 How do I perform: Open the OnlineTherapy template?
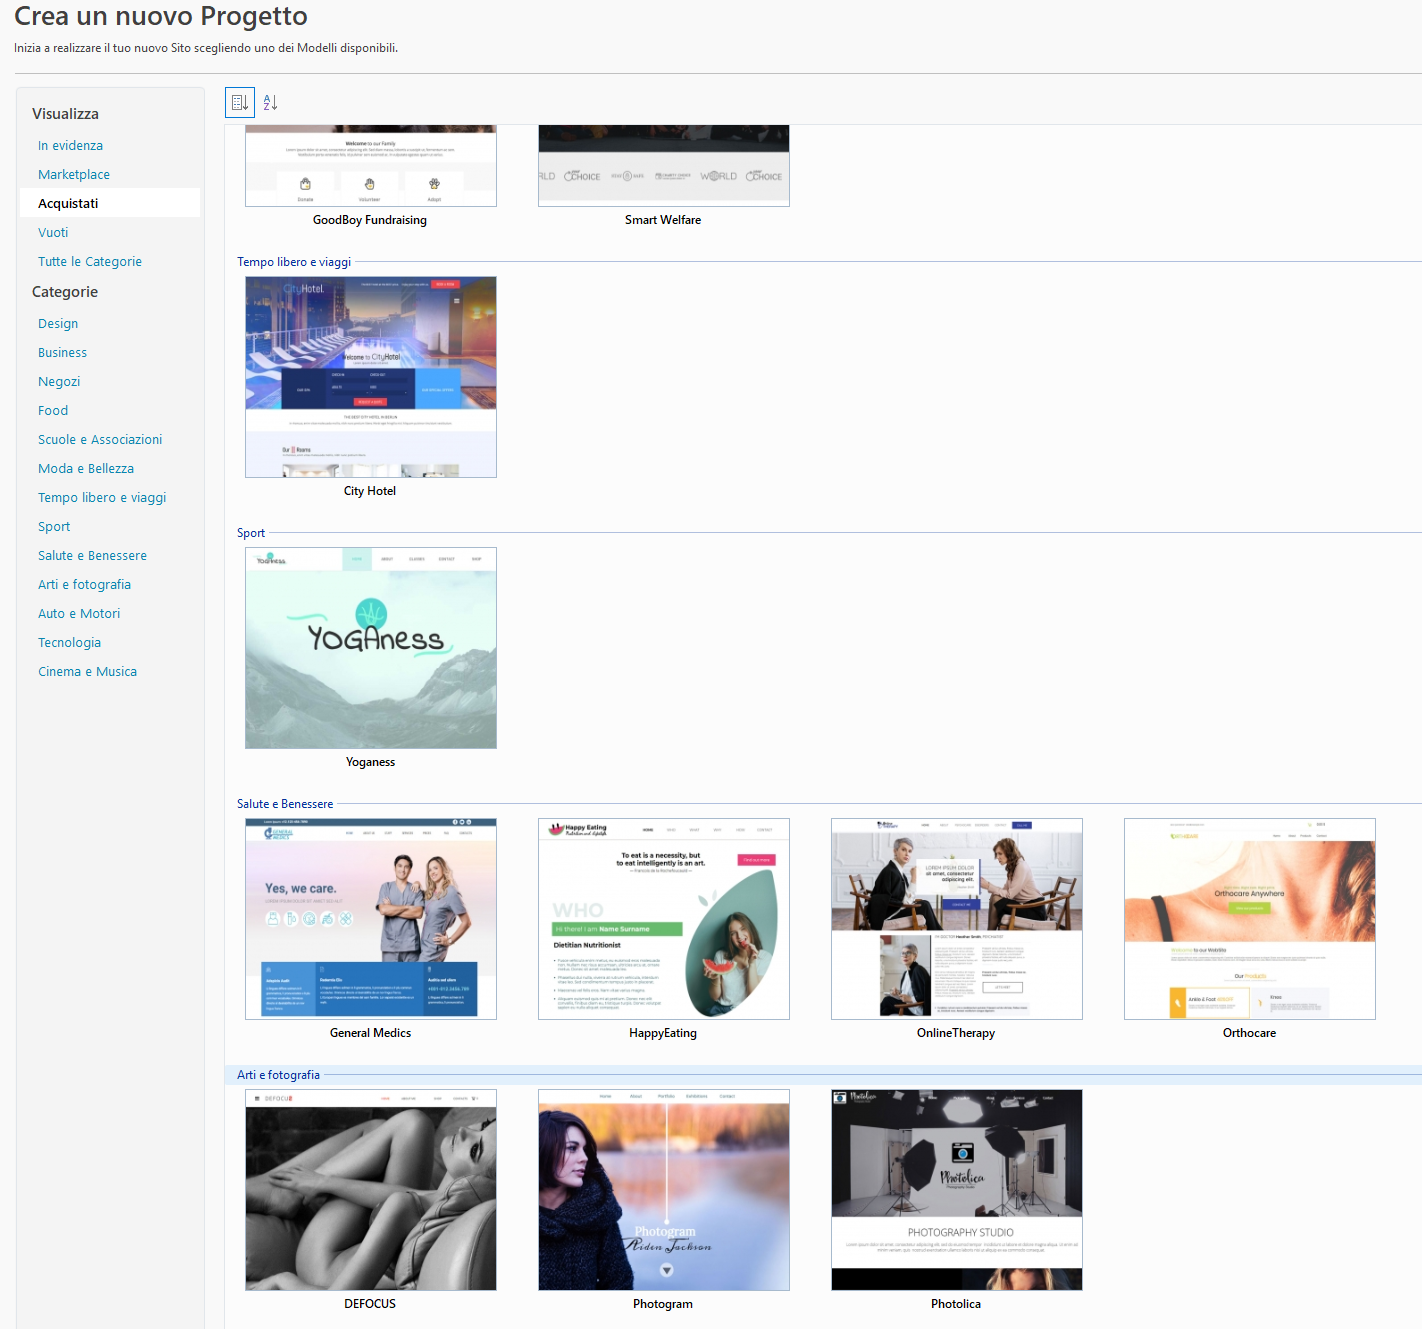point(956,919)
